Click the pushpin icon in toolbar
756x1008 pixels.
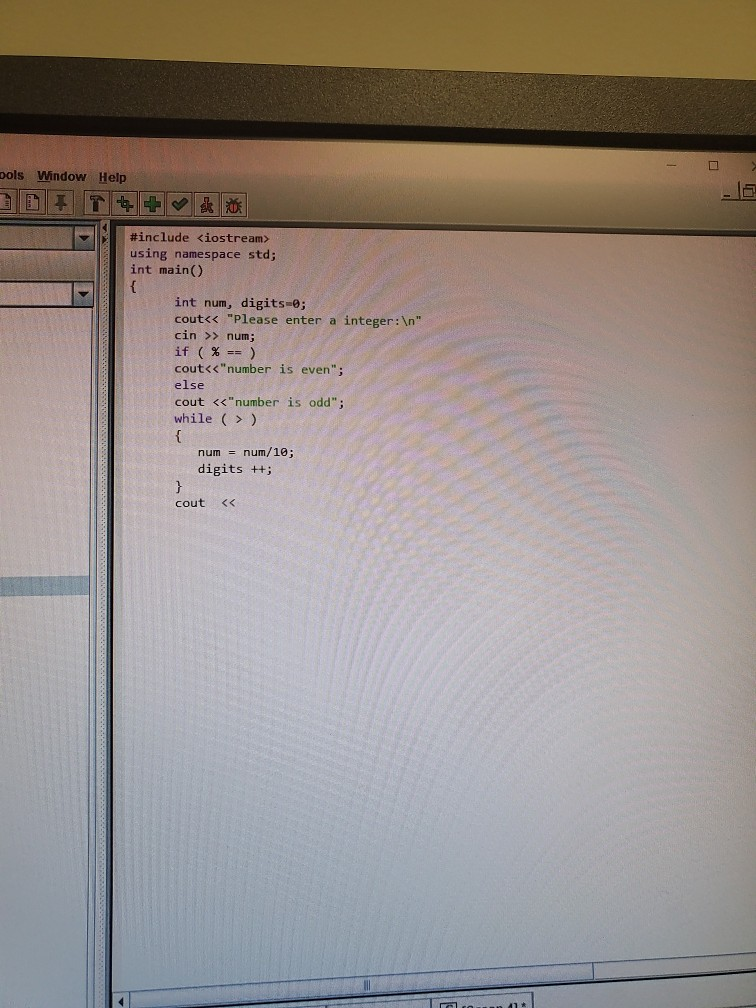tap(60, 203)
